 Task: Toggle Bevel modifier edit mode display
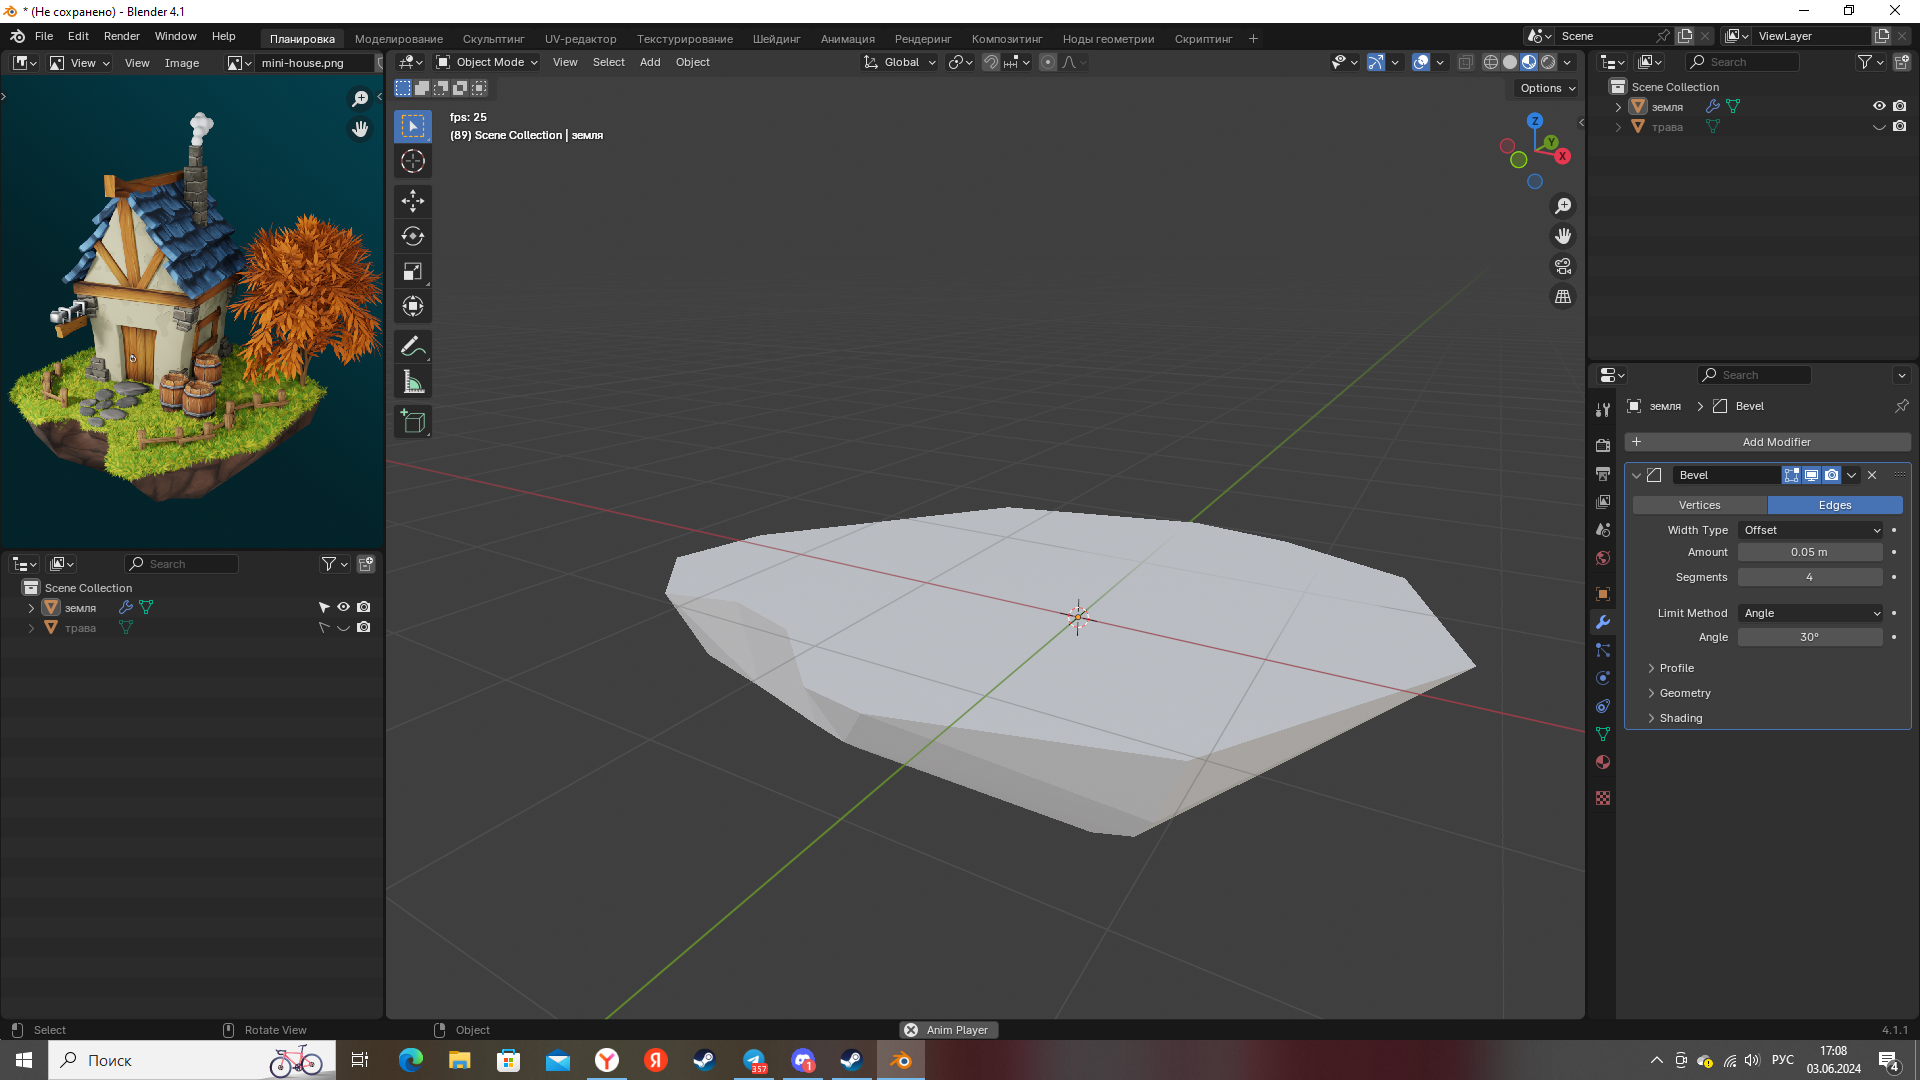click(1791, 475)
